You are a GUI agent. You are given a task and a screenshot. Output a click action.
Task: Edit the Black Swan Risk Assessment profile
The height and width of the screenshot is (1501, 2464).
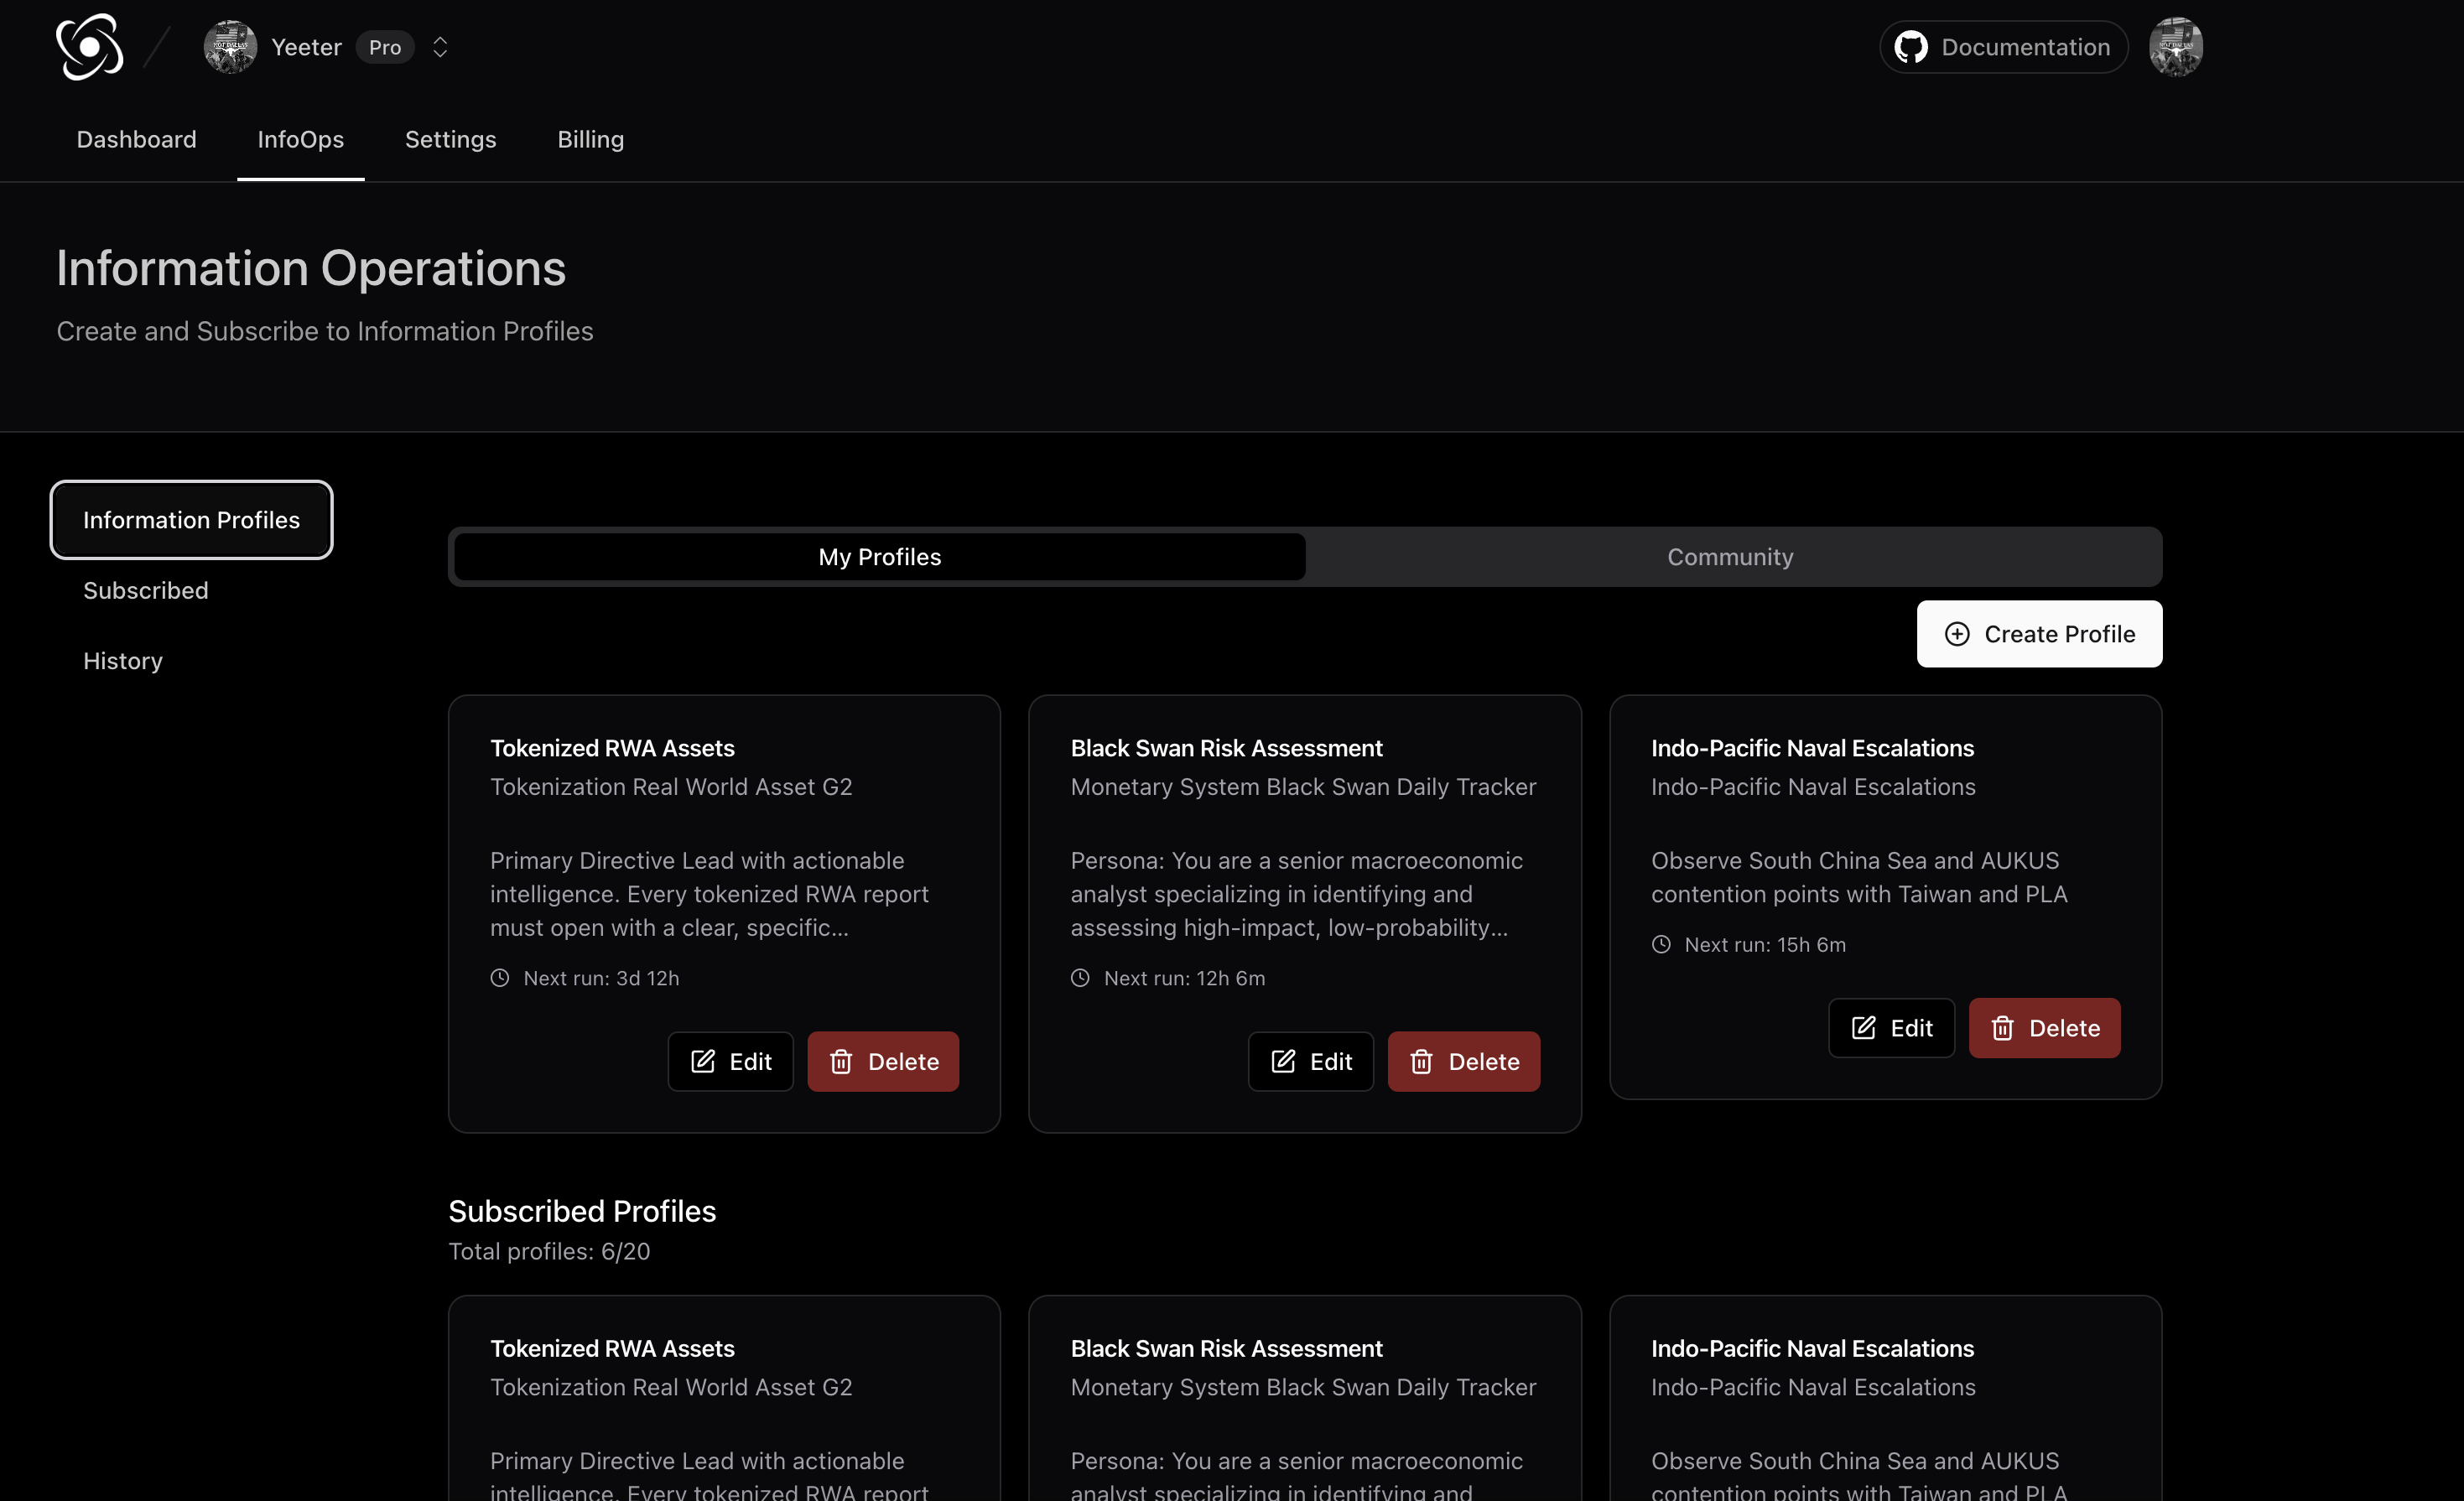(1310, 1061)
